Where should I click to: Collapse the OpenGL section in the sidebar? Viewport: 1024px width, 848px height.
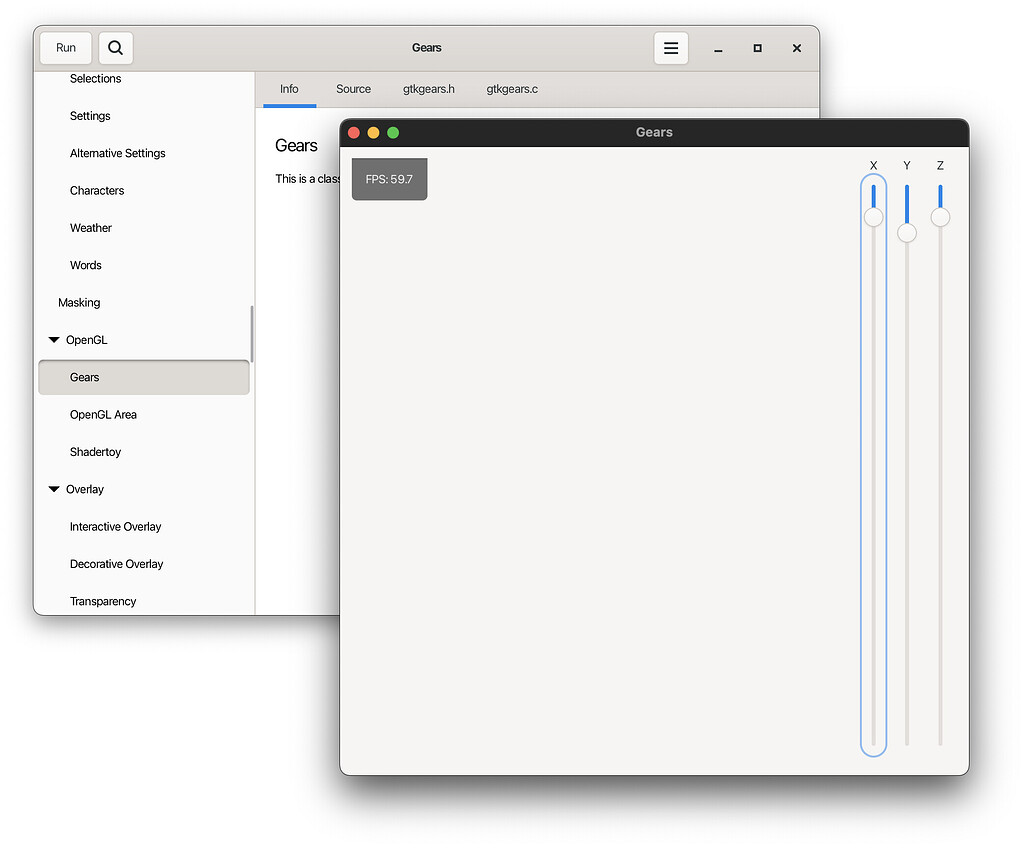pyautogui.click(x=55, y=339)
